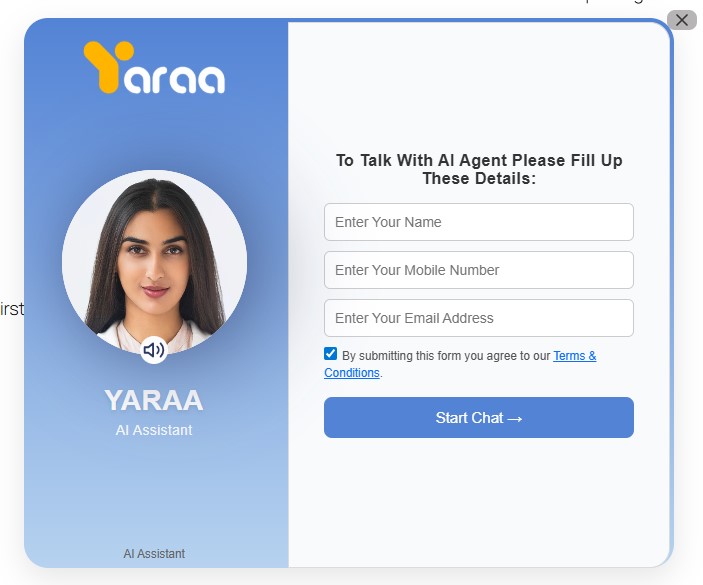Focus the Enter Your Name field
The height and width of the screenshot is (585, 703).
coord(479,222)
